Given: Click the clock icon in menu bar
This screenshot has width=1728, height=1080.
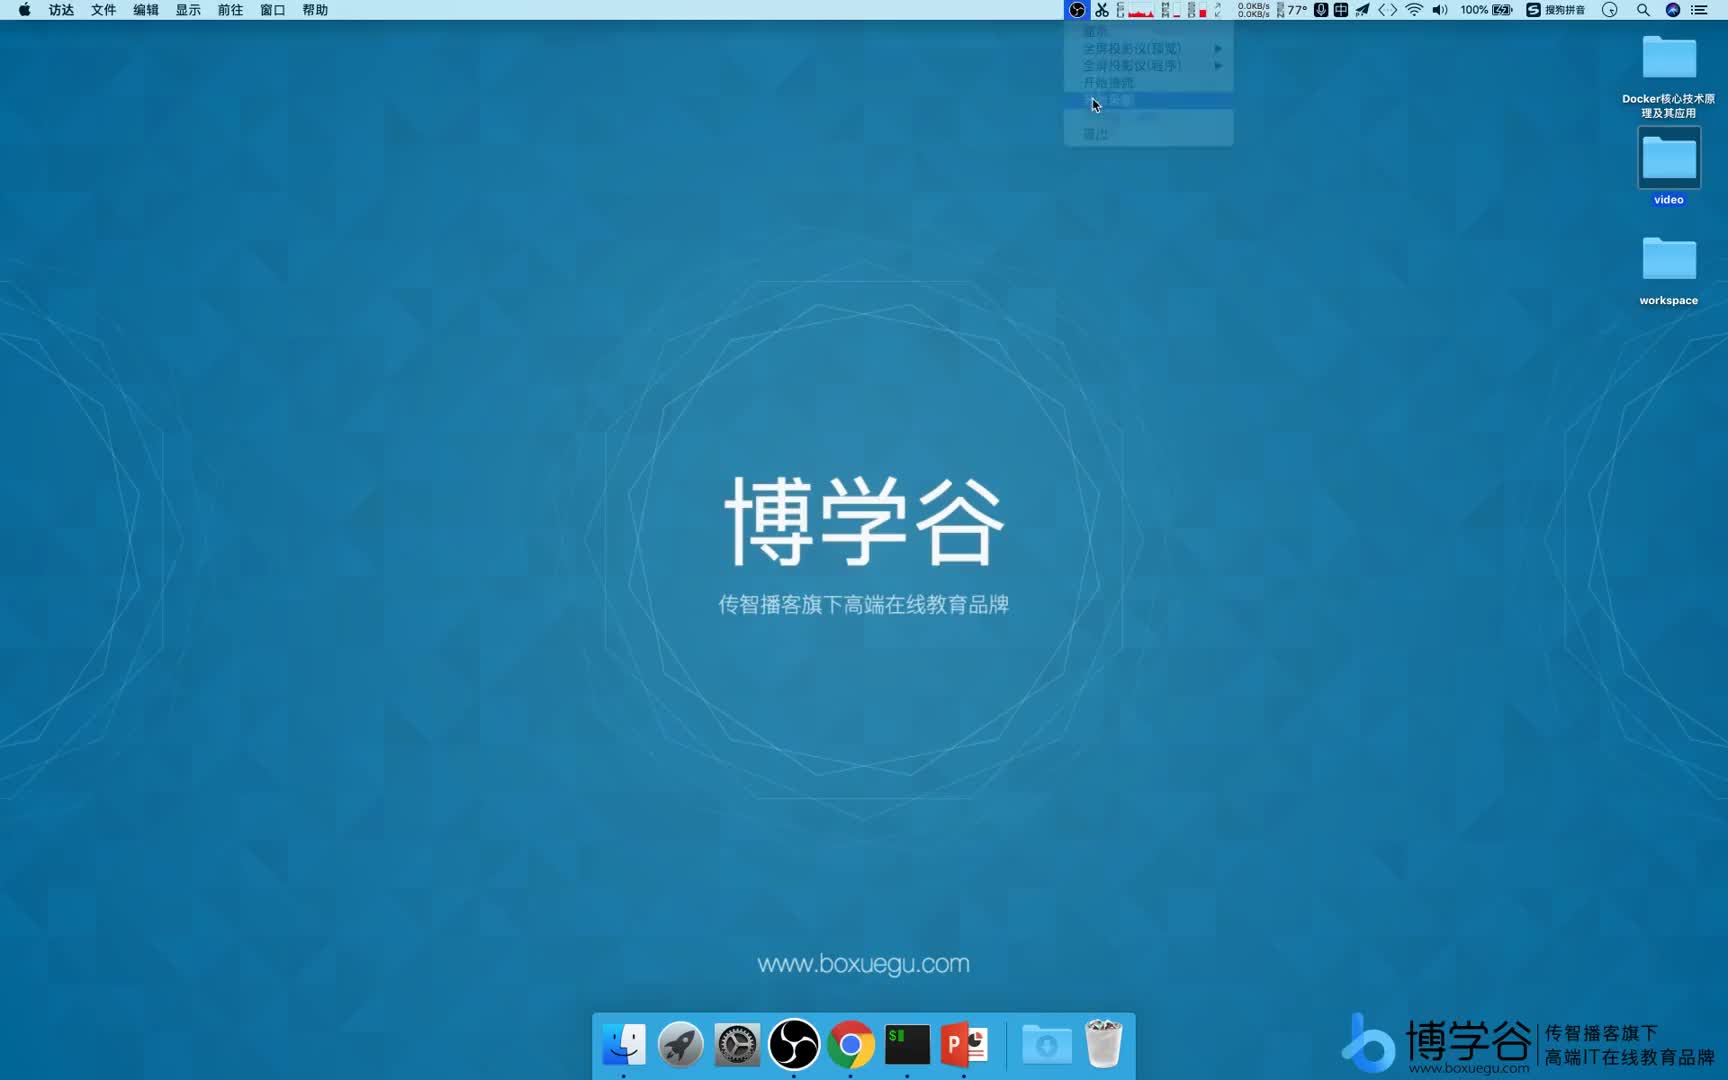Looking at the screenshot, I should [x=1609, y=10].
